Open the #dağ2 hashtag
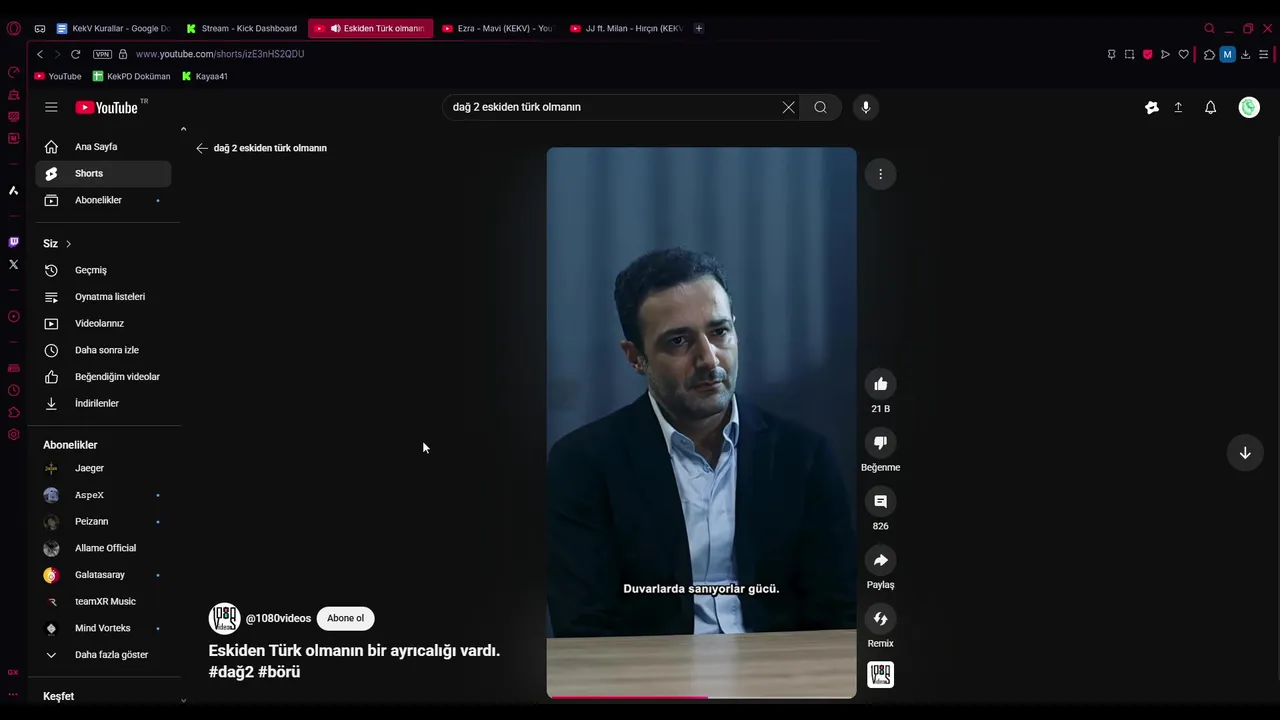This screenshot has height=720, width=1280. point(231,672)
